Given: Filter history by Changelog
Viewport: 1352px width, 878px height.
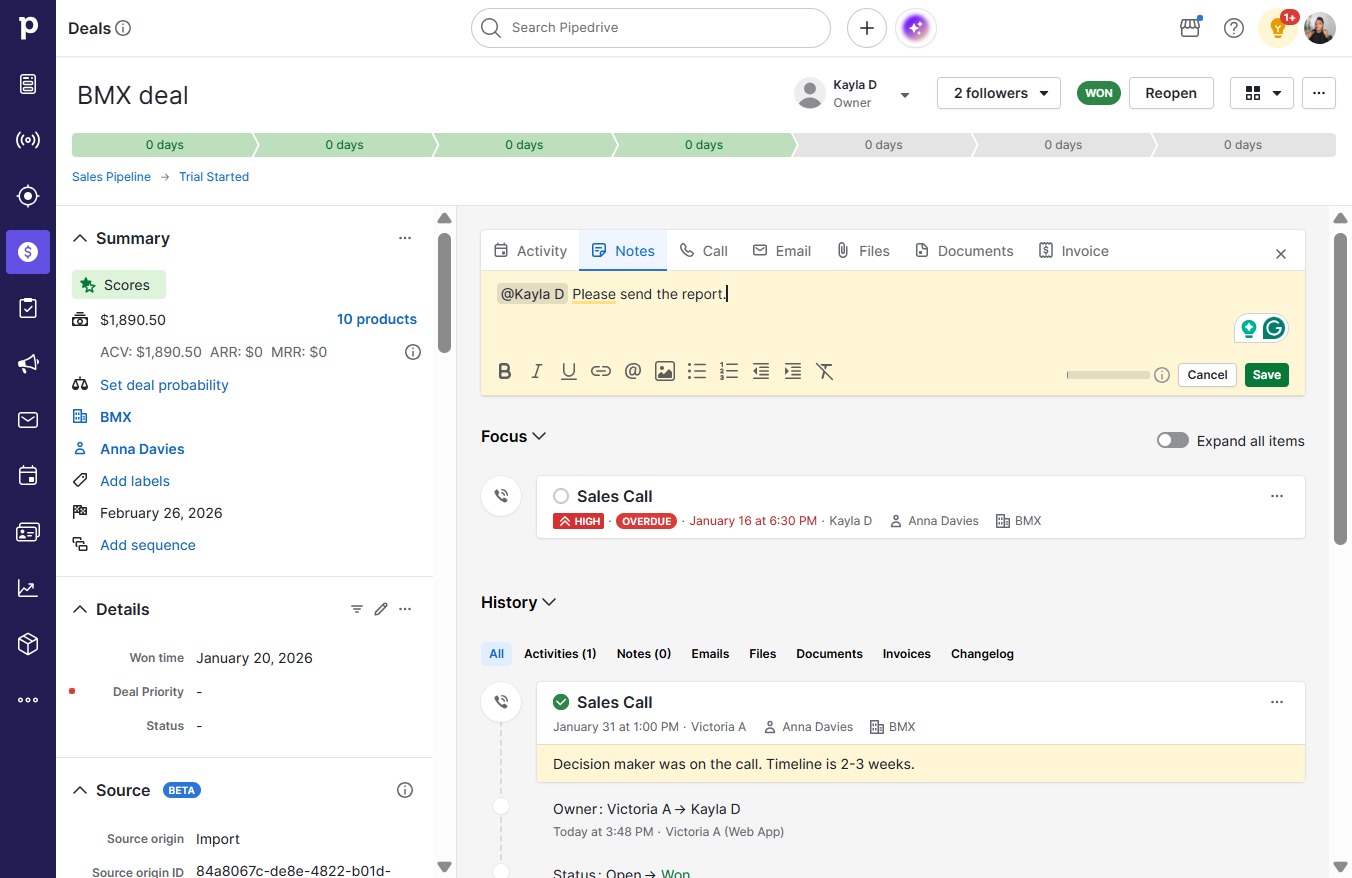Looking at the screenshot, I should pos(982,654).
